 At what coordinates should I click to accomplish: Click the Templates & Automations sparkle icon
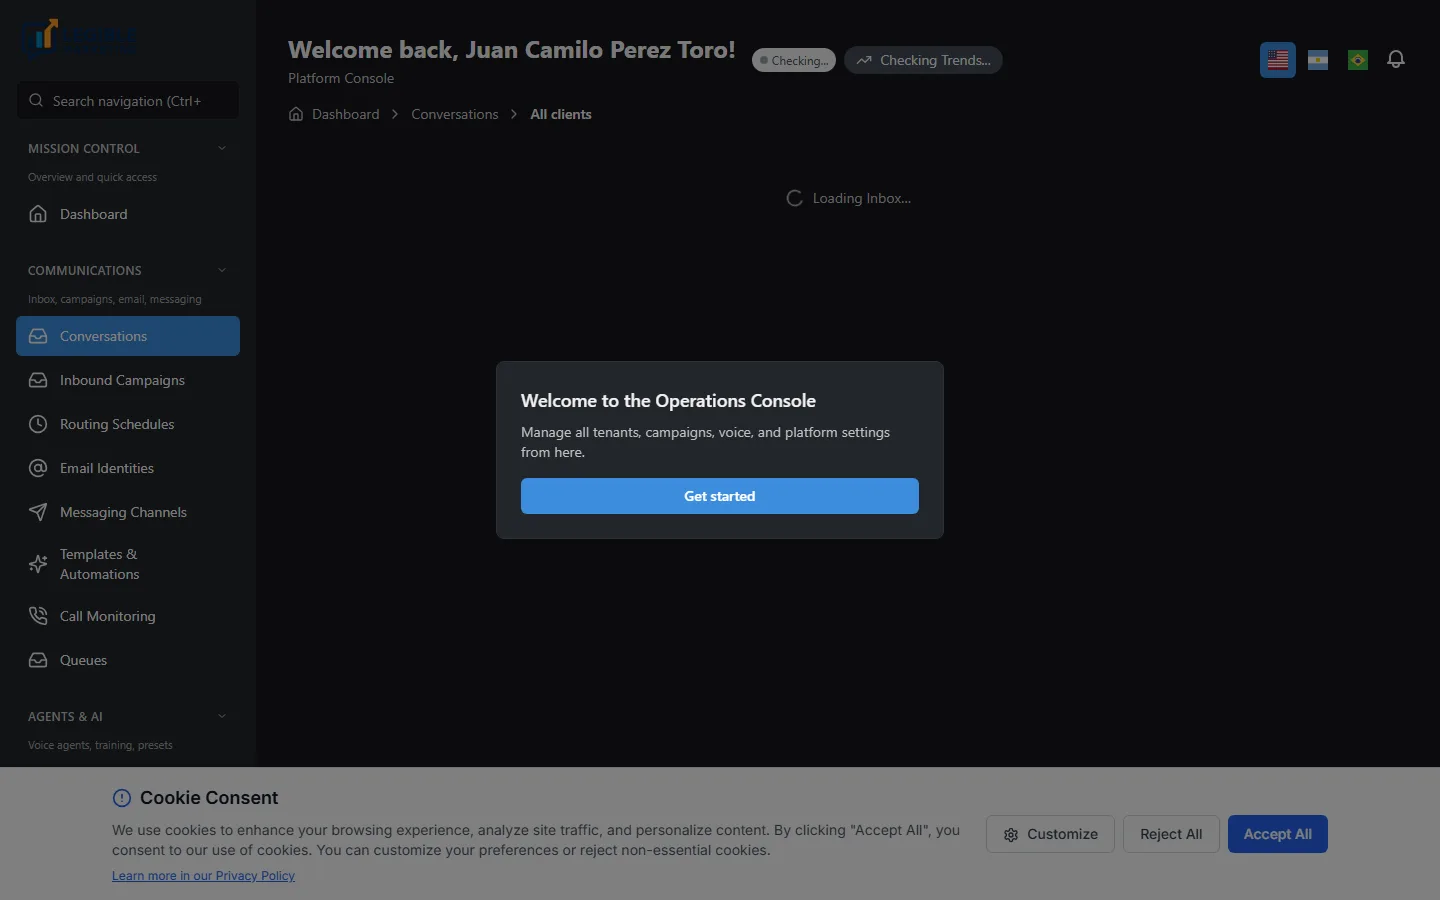[38, 564]
